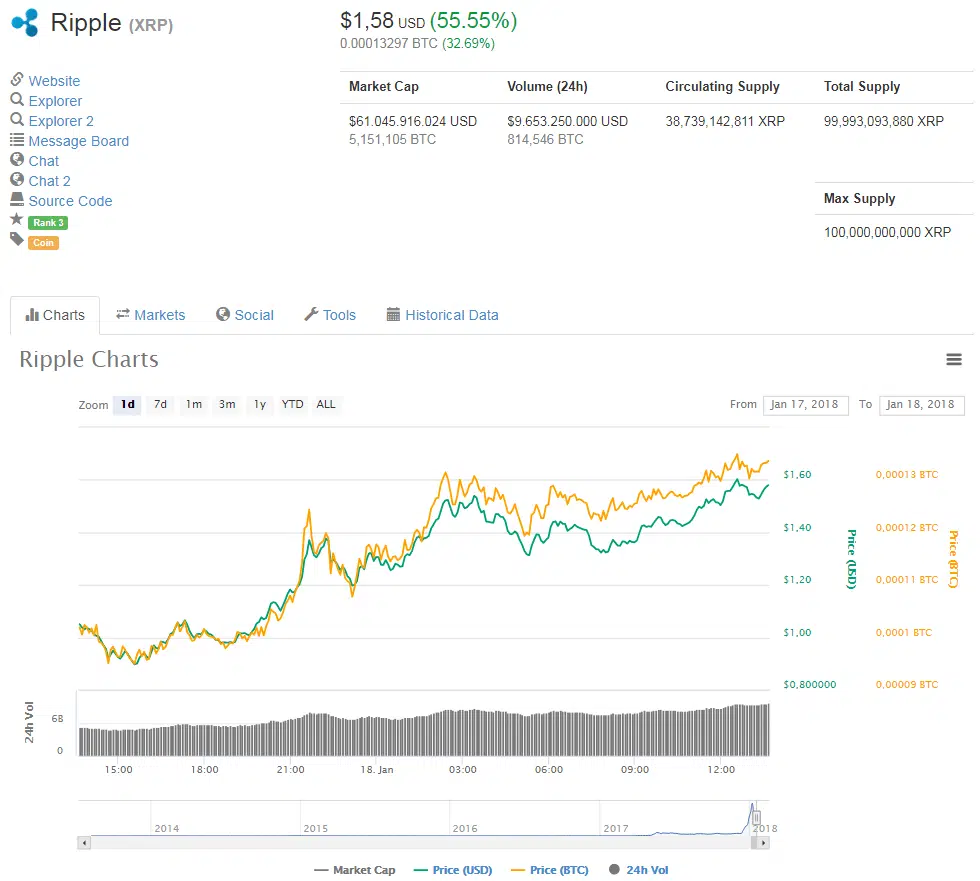Click the 814,546 BTC volume value
This screenshot has width=980, height=881.
pyautogui.click(x=545, y=139)
